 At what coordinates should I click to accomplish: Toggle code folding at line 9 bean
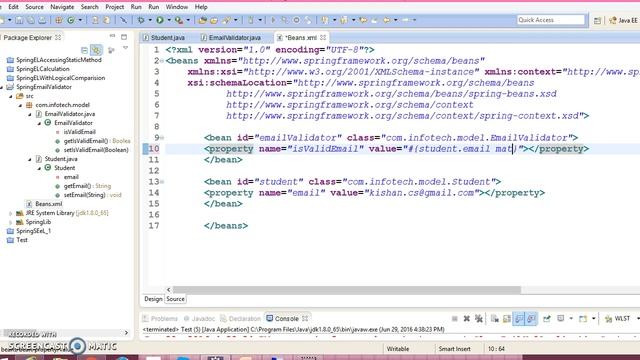click(x=162, y=138)
